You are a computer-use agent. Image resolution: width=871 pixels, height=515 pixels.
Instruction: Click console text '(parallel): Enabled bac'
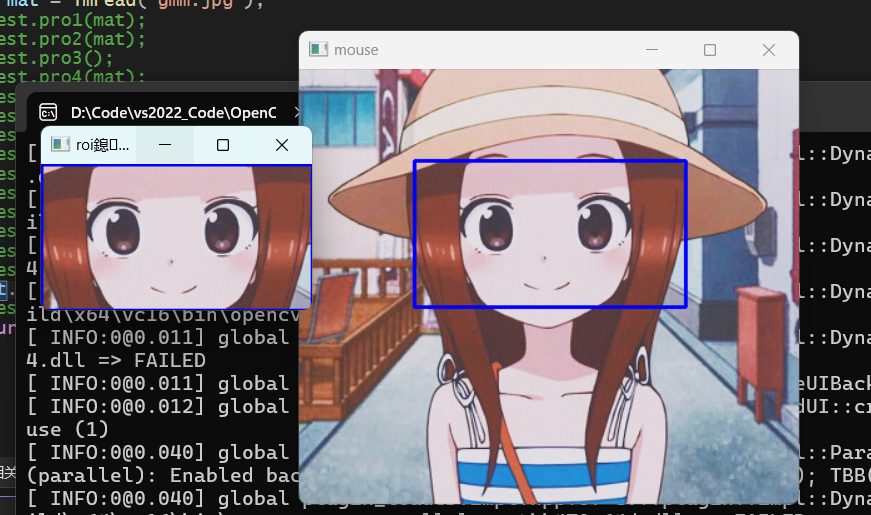[x=163, y=476]
